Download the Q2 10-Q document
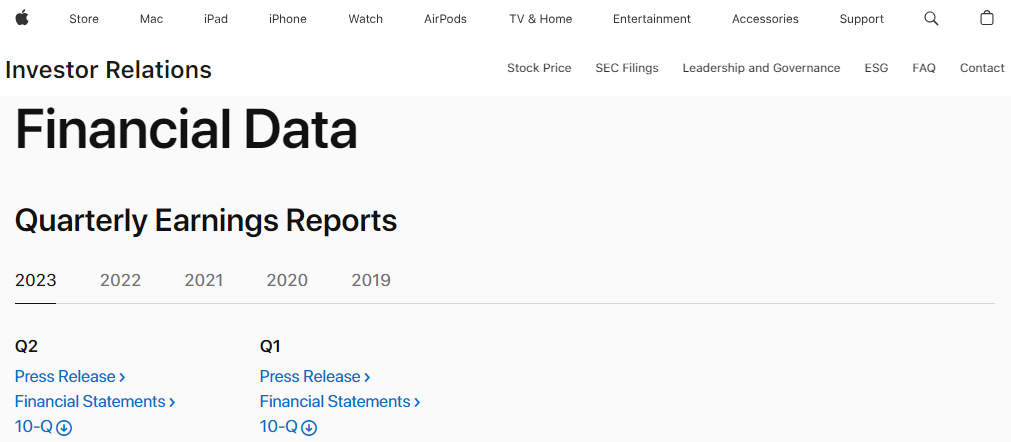This screenshot has height=442, width=1011. click(43, 427)
